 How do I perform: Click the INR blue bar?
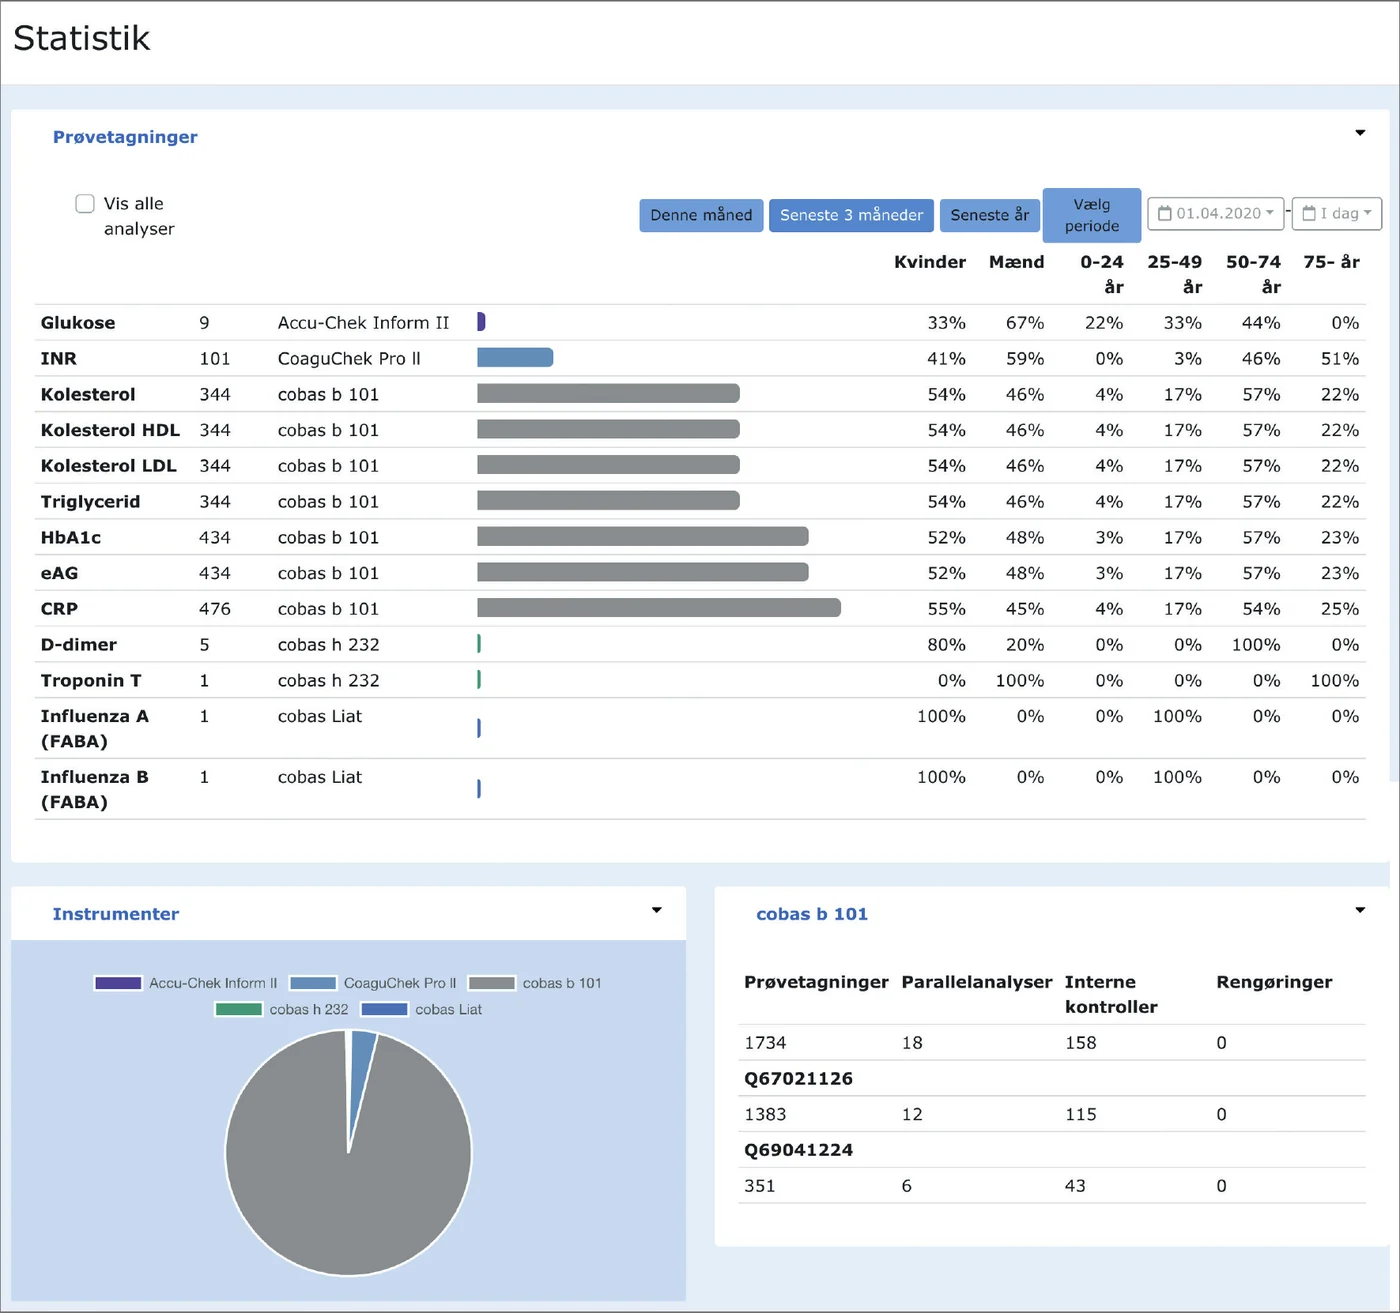515,358
